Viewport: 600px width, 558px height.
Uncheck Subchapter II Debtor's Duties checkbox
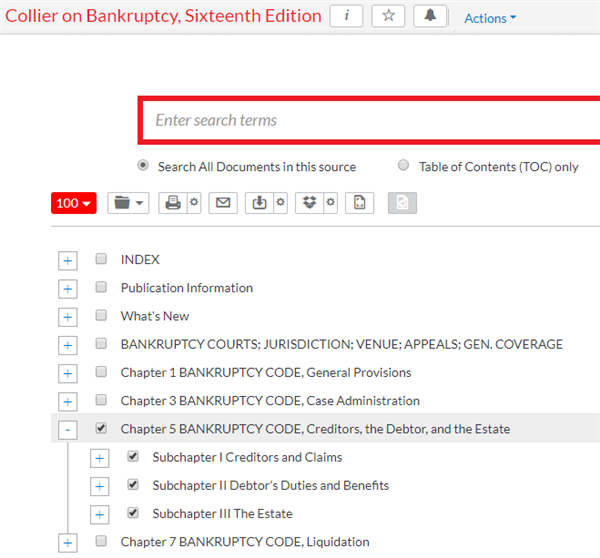(x=133, y=485)
